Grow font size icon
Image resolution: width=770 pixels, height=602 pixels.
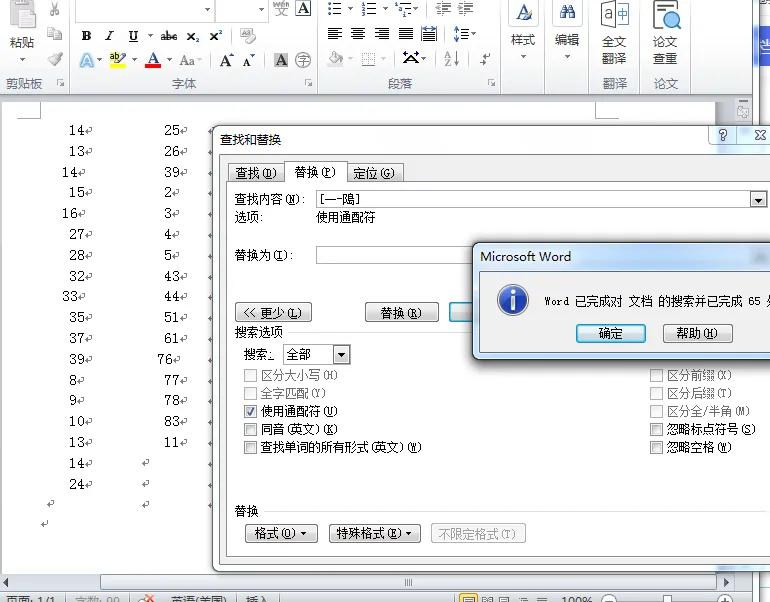(226, 60)
